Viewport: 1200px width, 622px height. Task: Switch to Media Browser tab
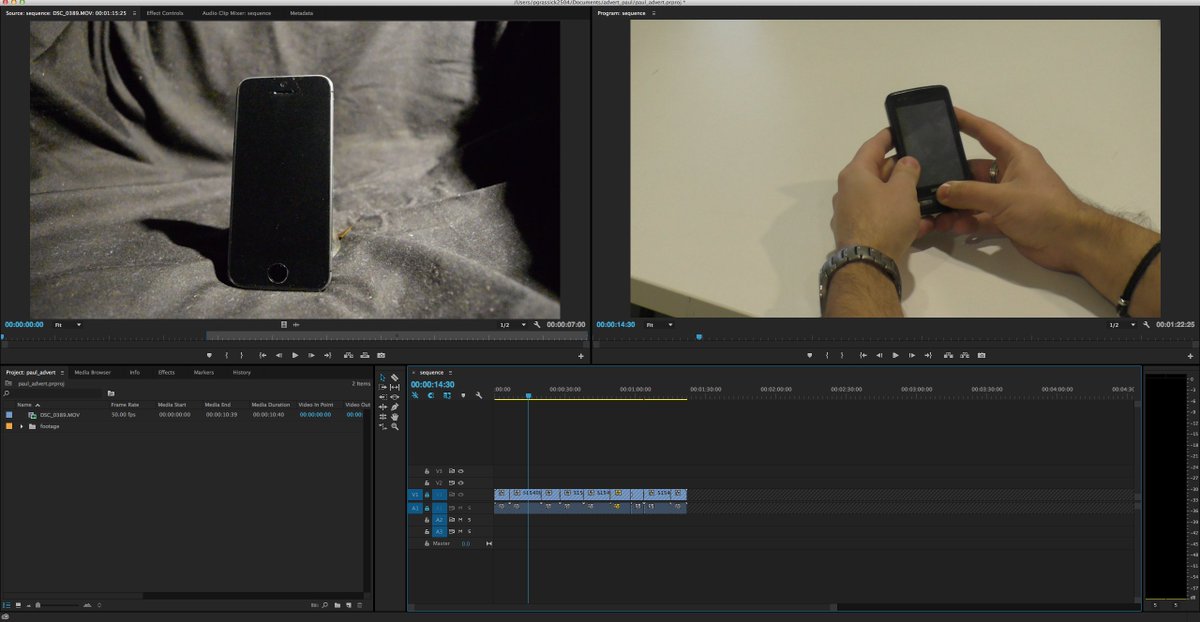pyautogui.click(x=93, y=372)
